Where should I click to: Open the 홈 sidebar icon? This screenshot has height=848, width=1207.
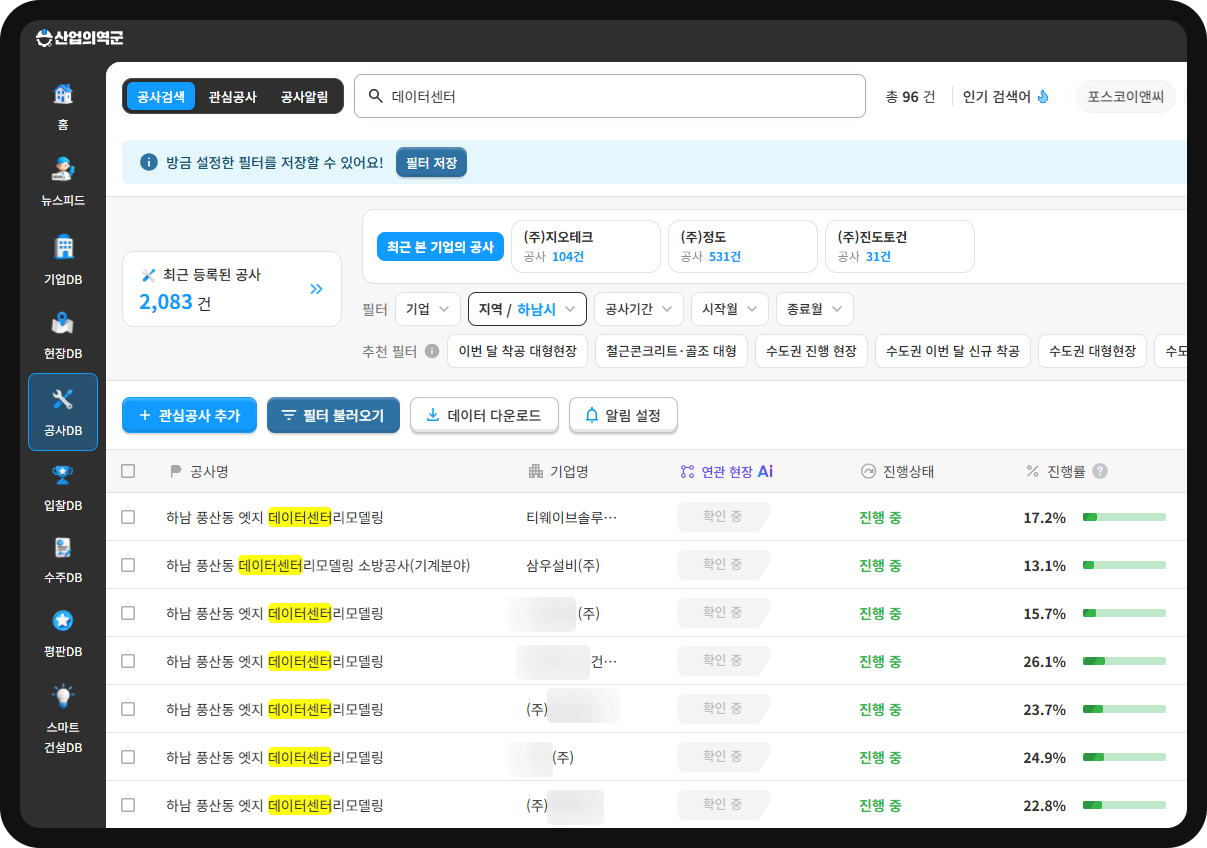point(63,107)
